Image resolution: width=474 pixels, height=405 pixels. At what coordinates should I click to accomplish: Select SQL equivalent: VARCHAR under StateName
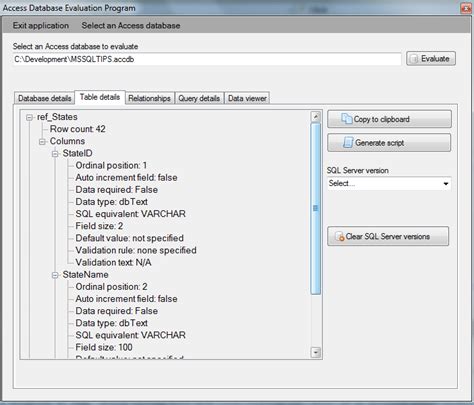(x=130, y=335)
